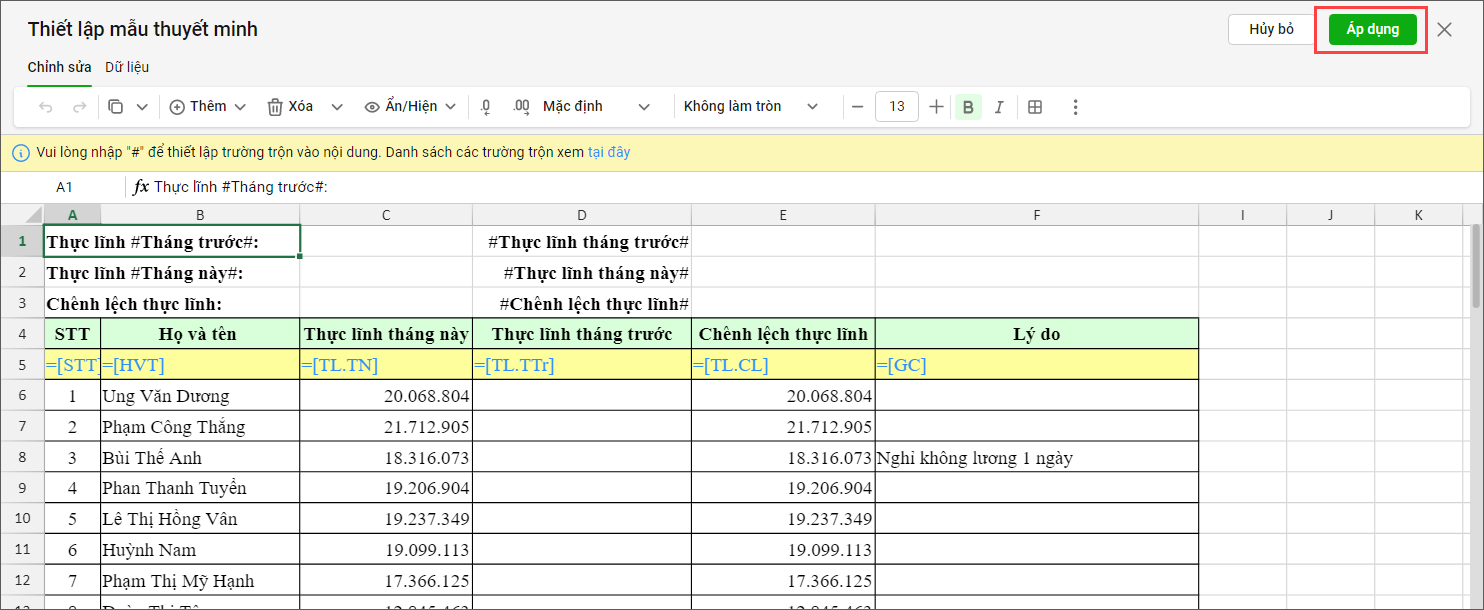Screen dimensions: 1484x610
Task: Click the copy icon in toolbar
Action: [x=116, y=107]
